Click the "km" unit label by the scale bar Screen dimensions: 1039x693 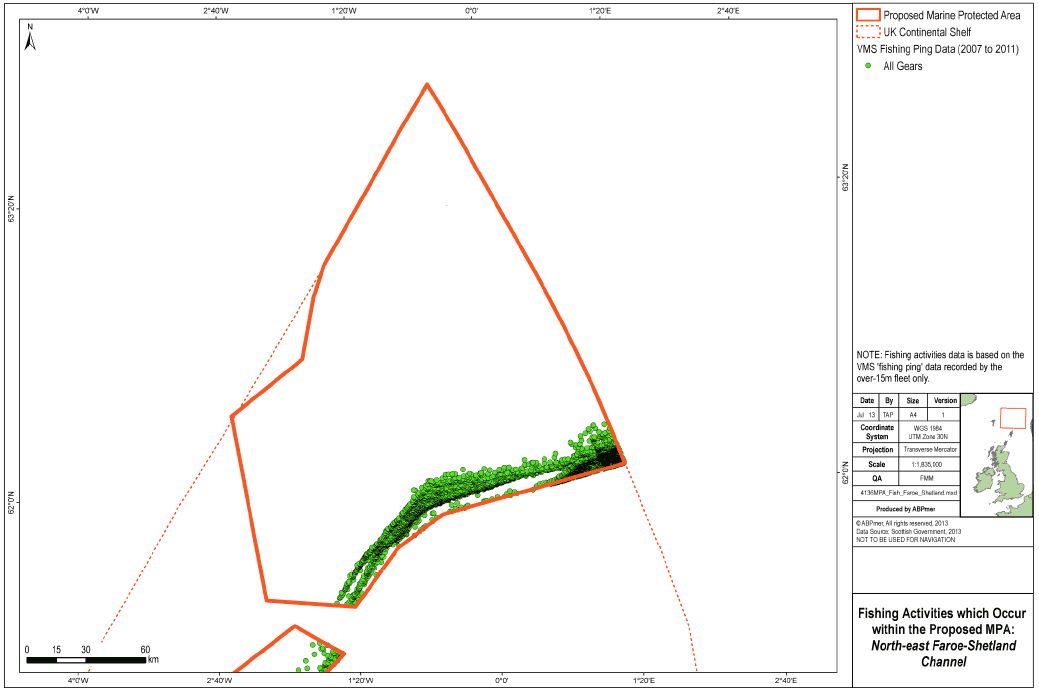(153, 660)
